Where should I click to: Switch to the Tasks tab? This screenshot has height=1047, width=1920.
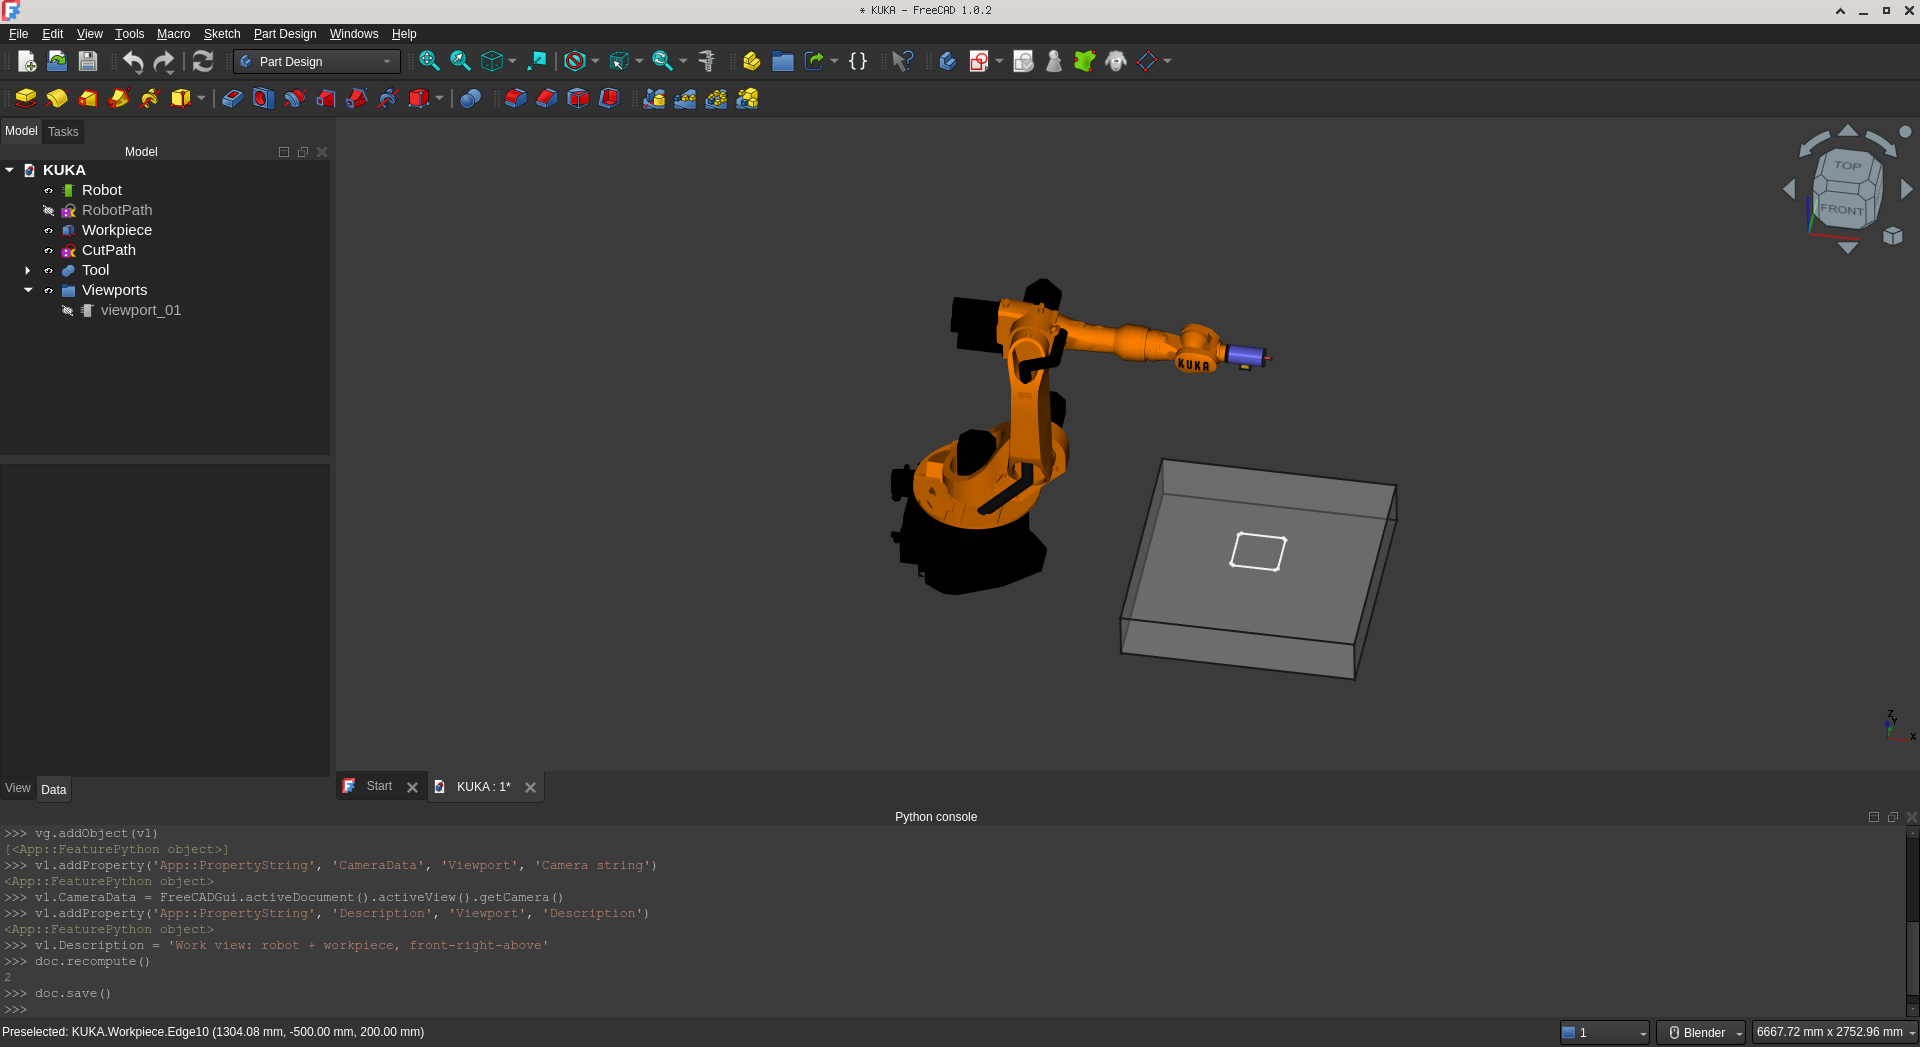tap(63, 132)
